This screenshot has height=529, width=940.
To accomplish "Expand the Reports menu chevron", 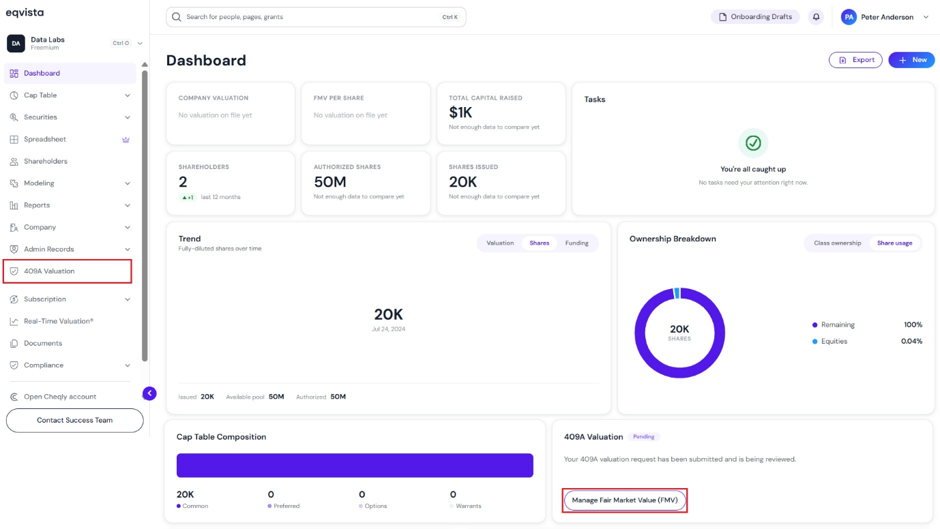I will tap(127, 205).
